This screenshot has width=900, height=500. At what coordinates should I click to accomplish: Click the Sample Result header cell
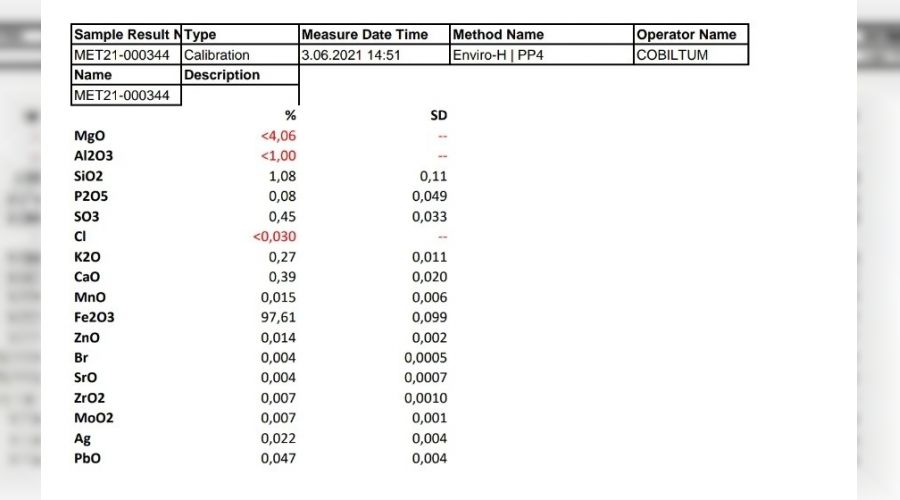click(126, 34)
